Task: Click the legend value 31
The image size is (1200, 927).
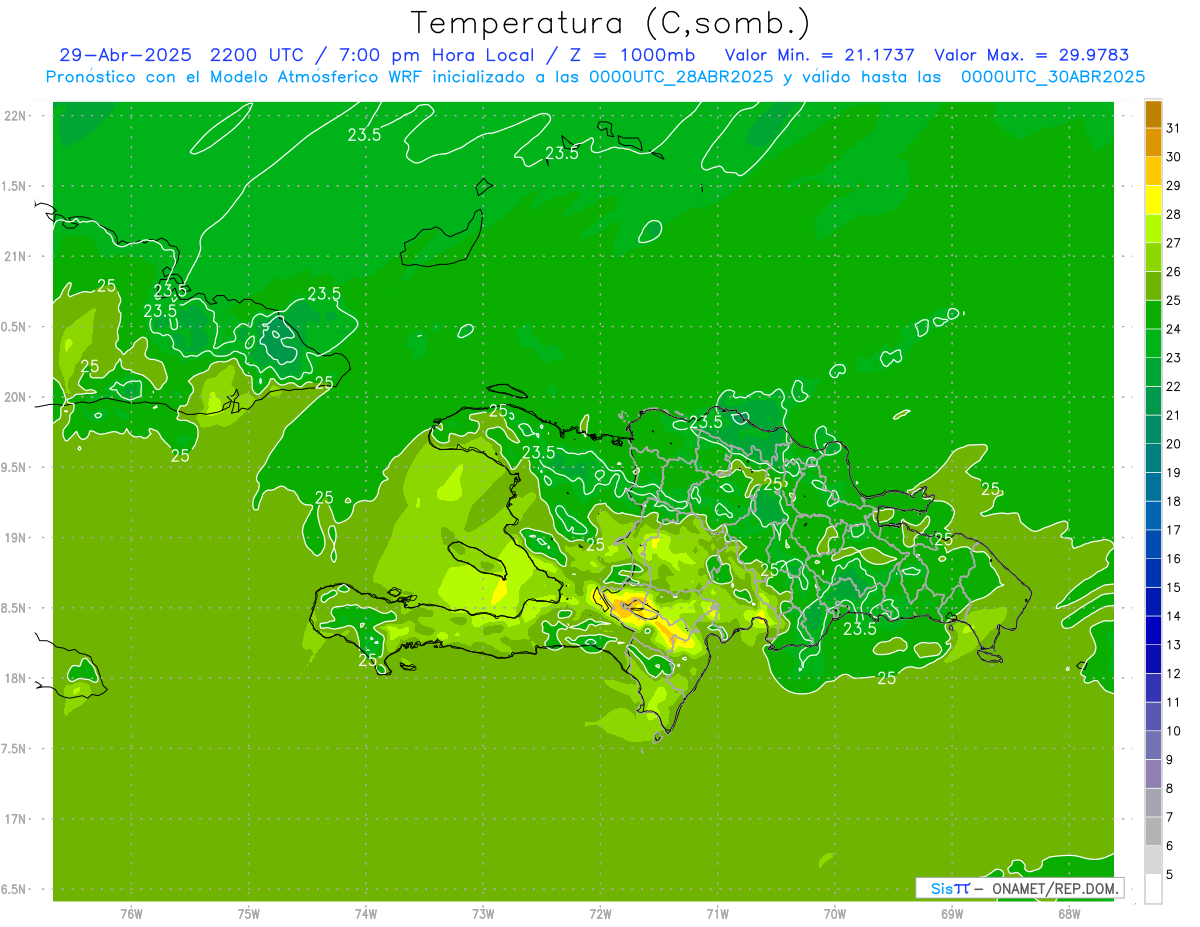Action: [1173, 128]
